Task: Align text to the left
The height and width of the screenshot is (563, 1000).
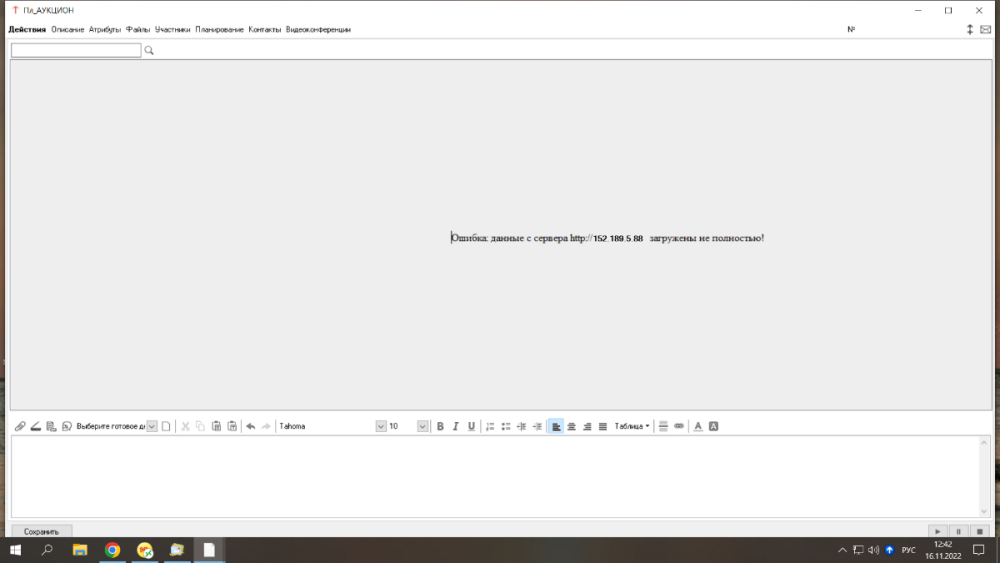Action: (555, 426)
